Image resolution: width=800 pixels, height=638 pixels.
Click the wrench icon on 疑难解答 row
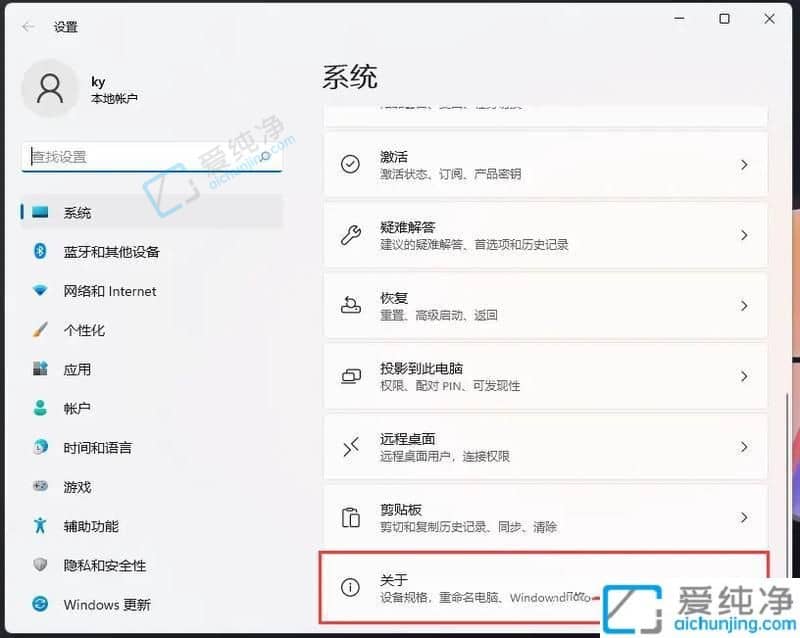350,235
